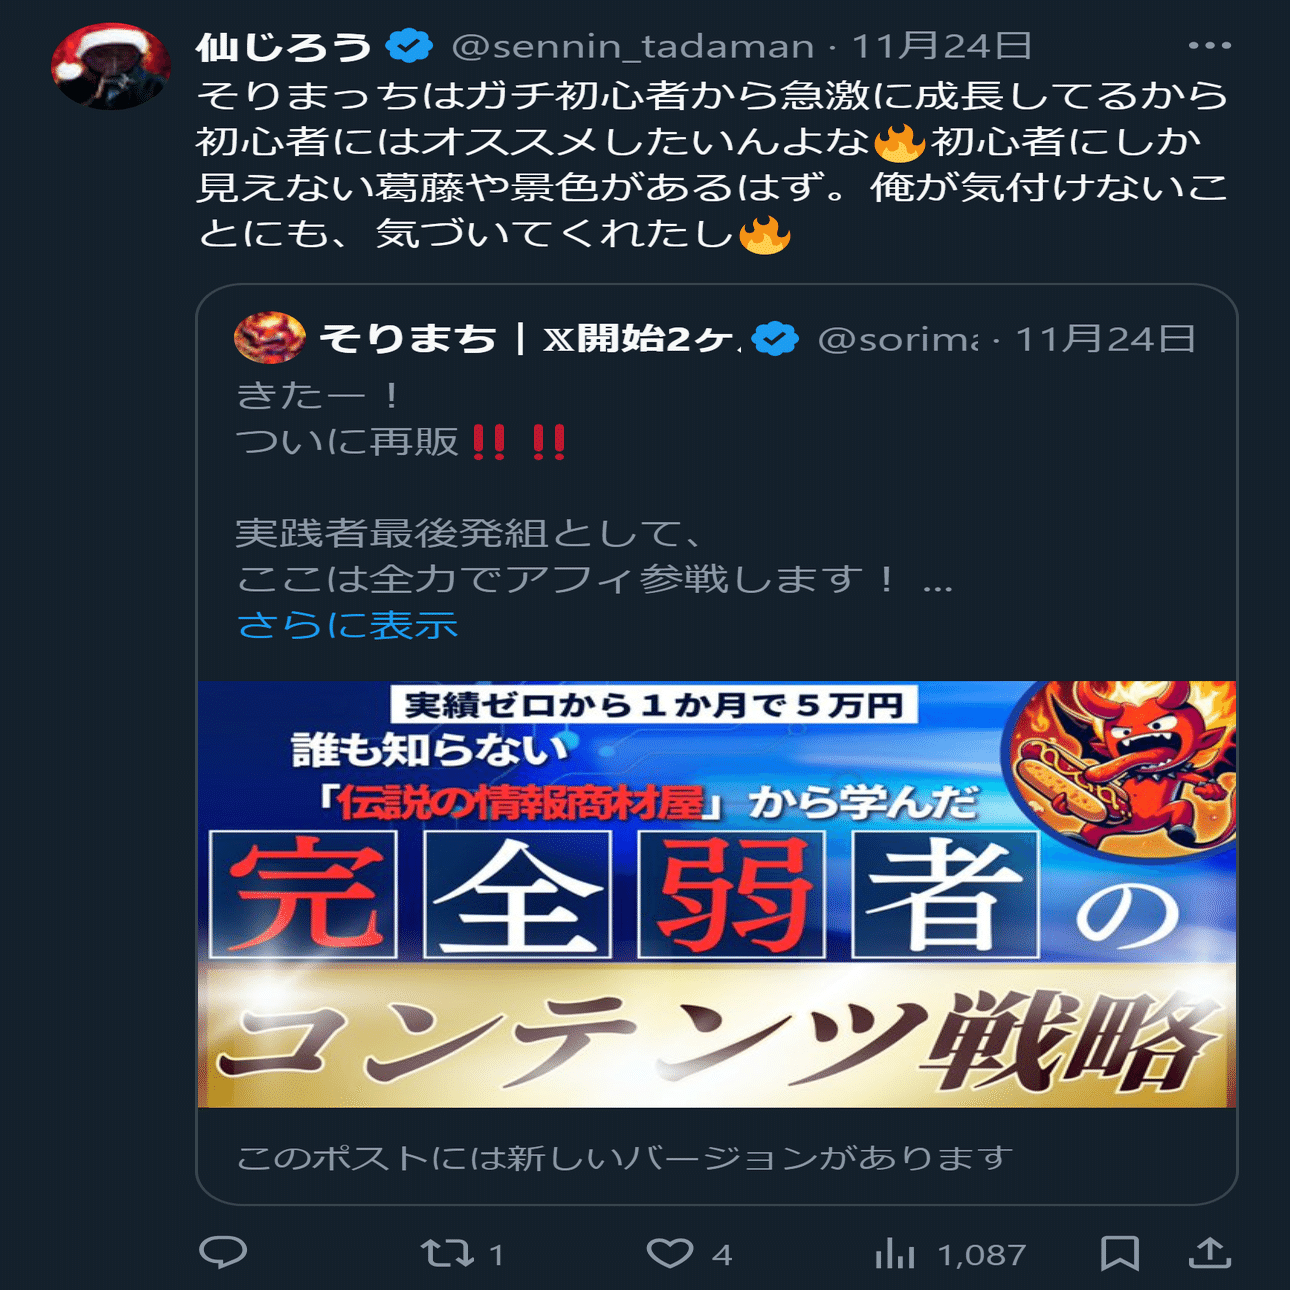Share the post via upload arrow icon

point(1210,1252)
